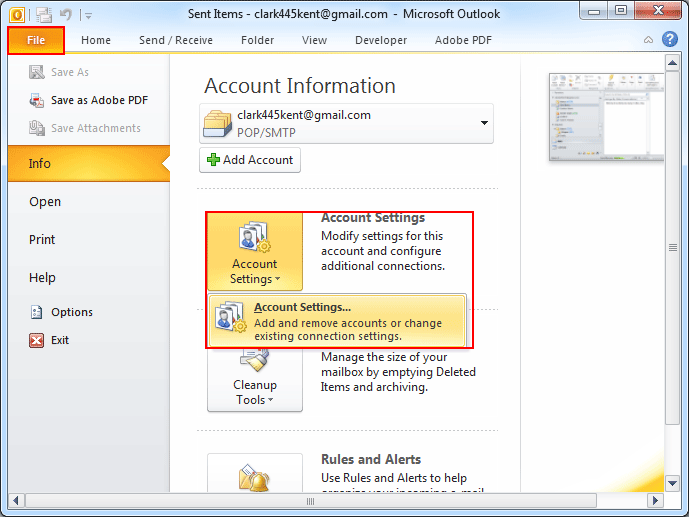This screenshot has height=517, width=689.
Task: Click the account folder icon beside POP/SMTP
Action: click(x=217, y=124)
